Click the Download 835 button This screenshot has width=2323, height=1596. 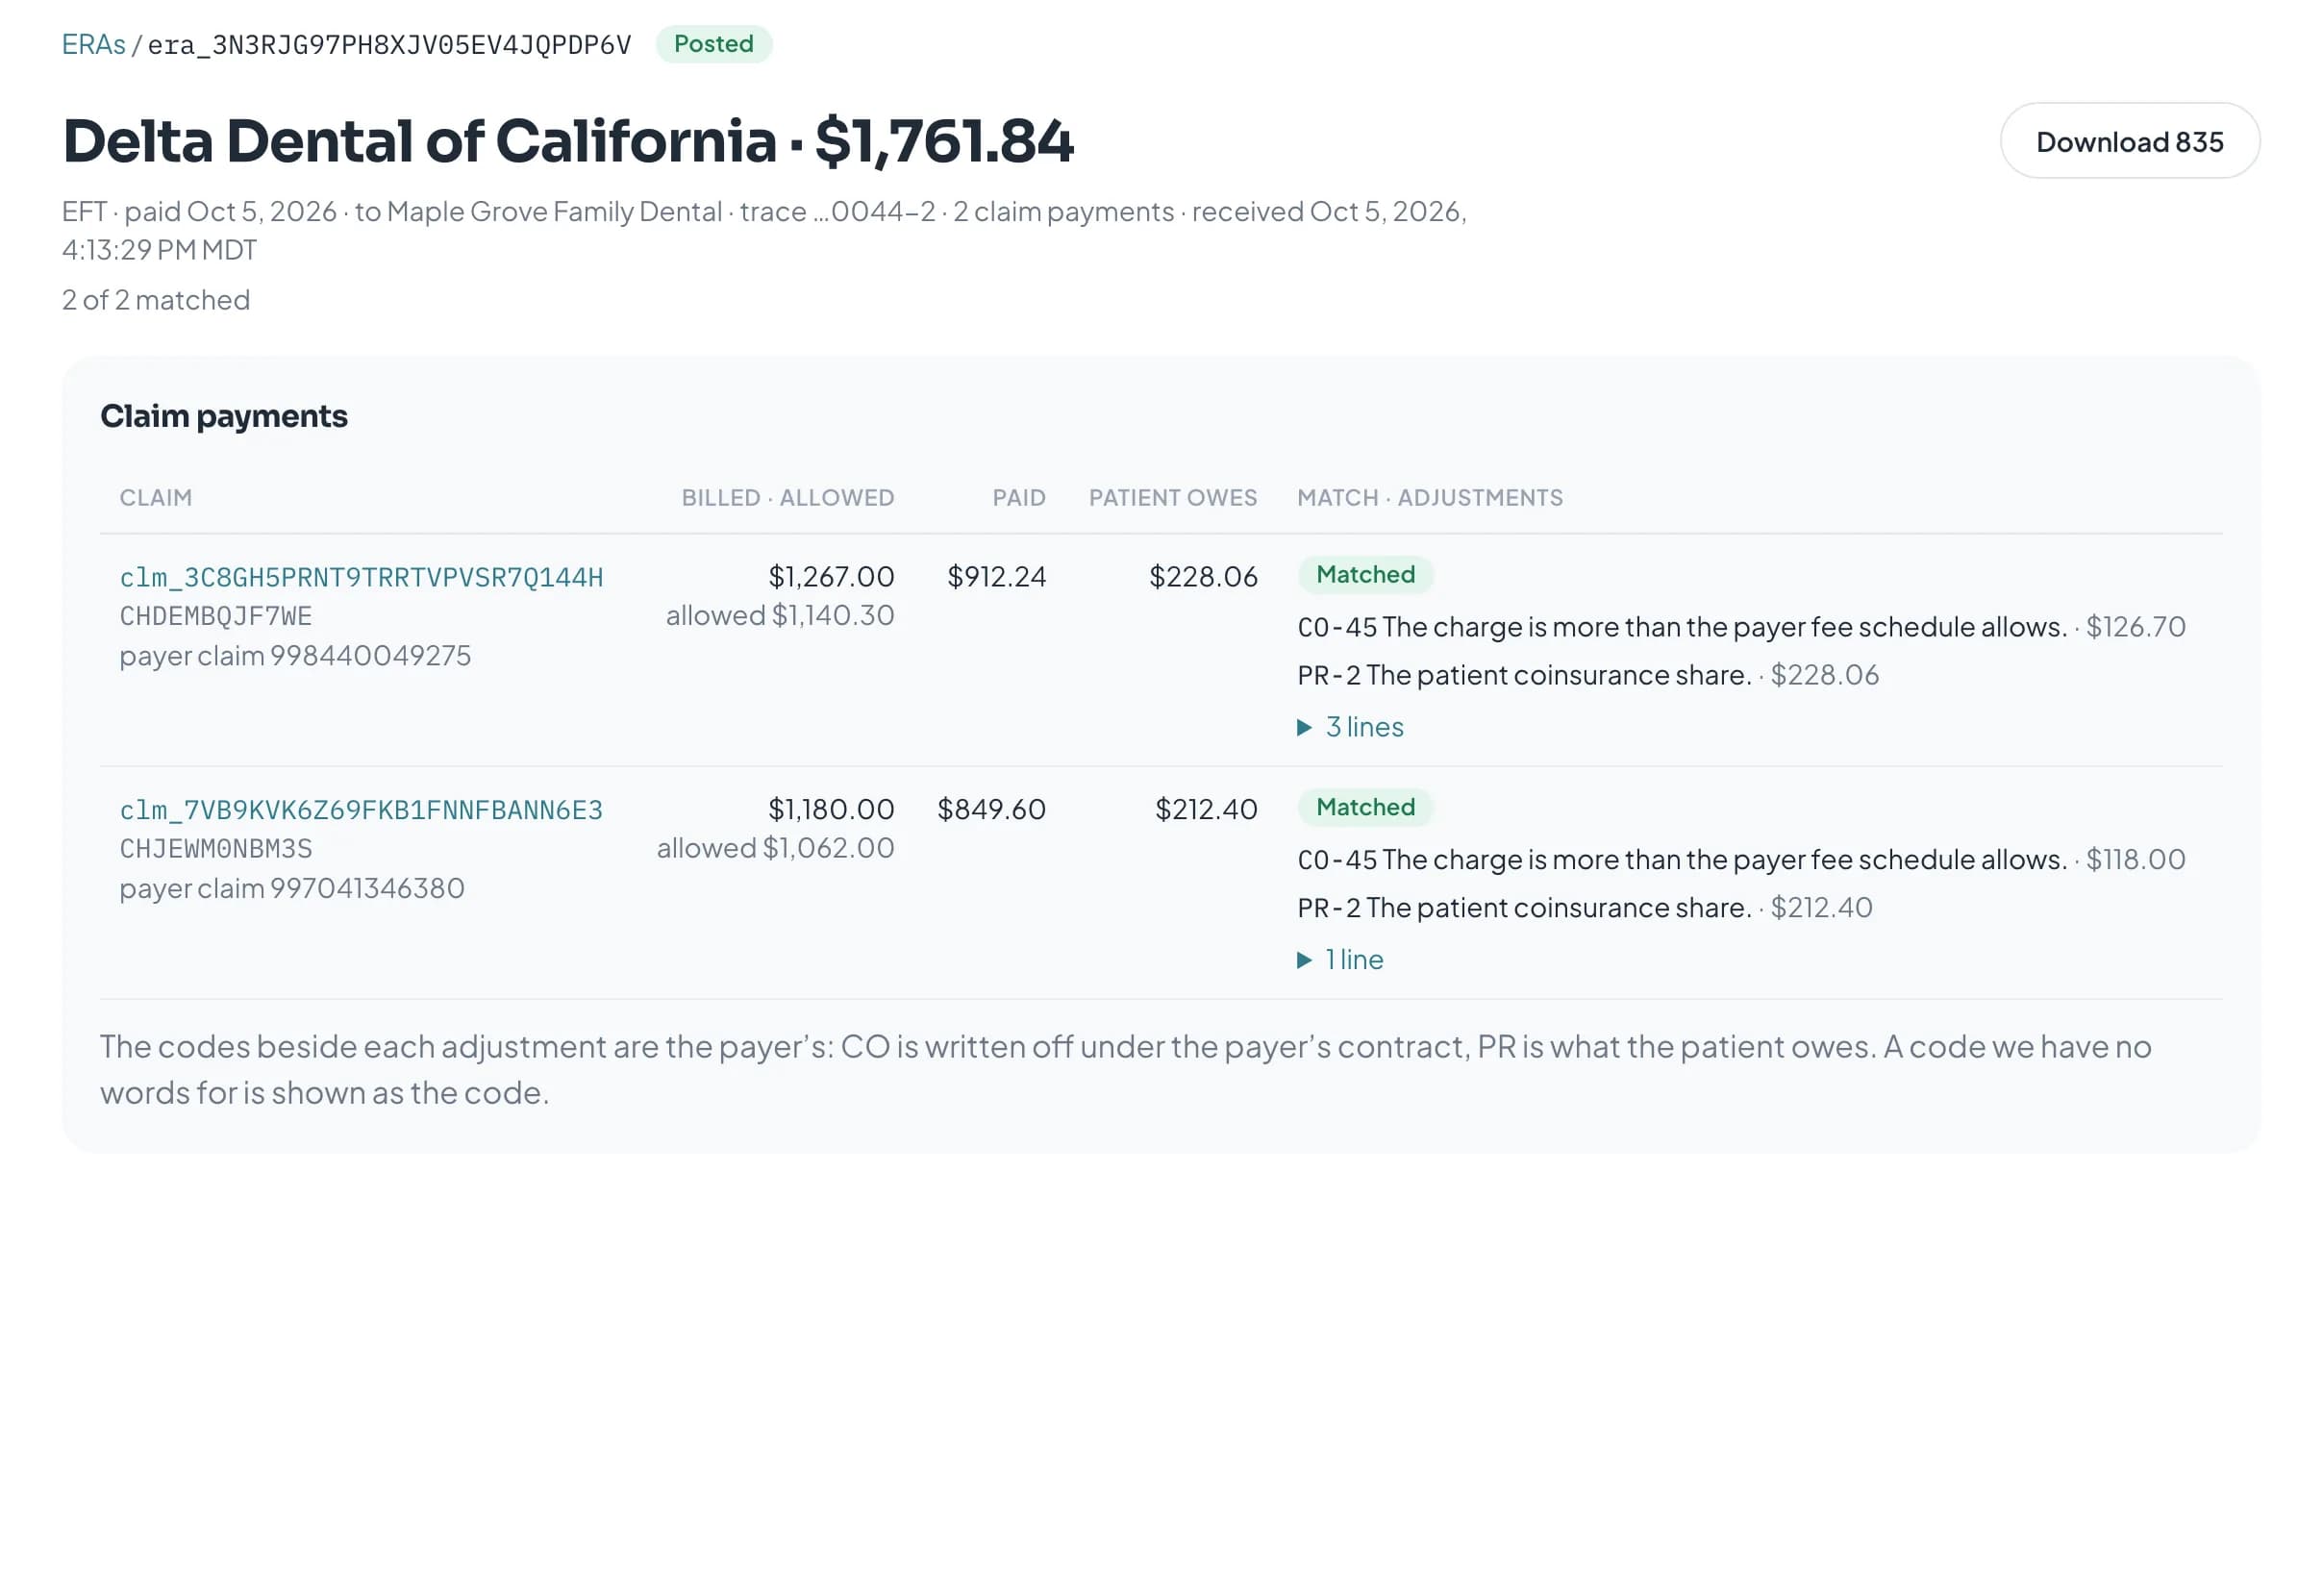pyautogui.click(x=2129, y=141)
